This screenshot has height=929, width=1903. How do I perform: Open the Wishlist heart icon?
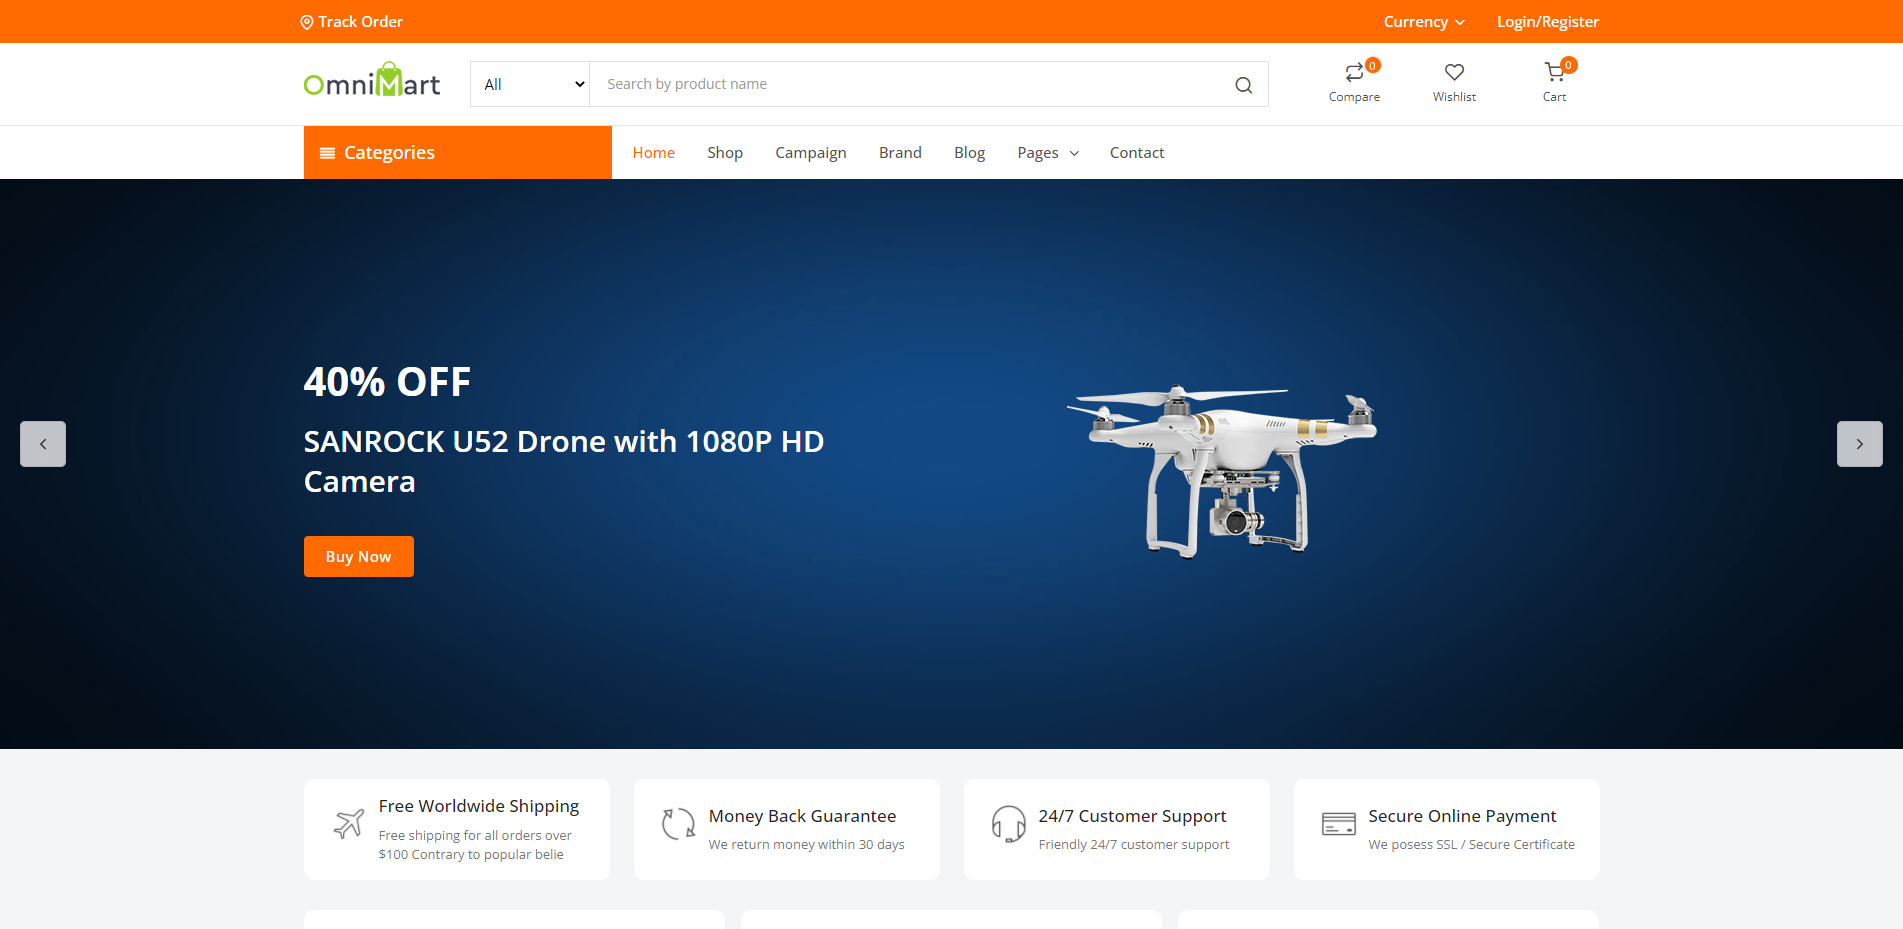click(1454, 73)
